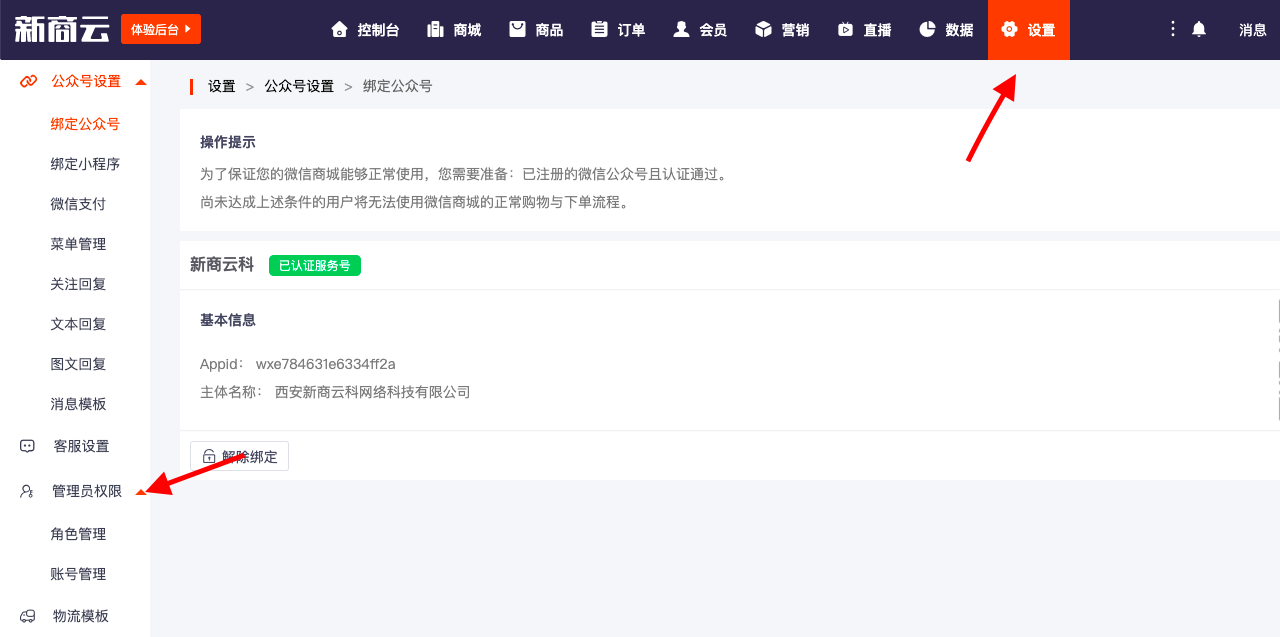Click the 新商云 logo

click(61, 29)
